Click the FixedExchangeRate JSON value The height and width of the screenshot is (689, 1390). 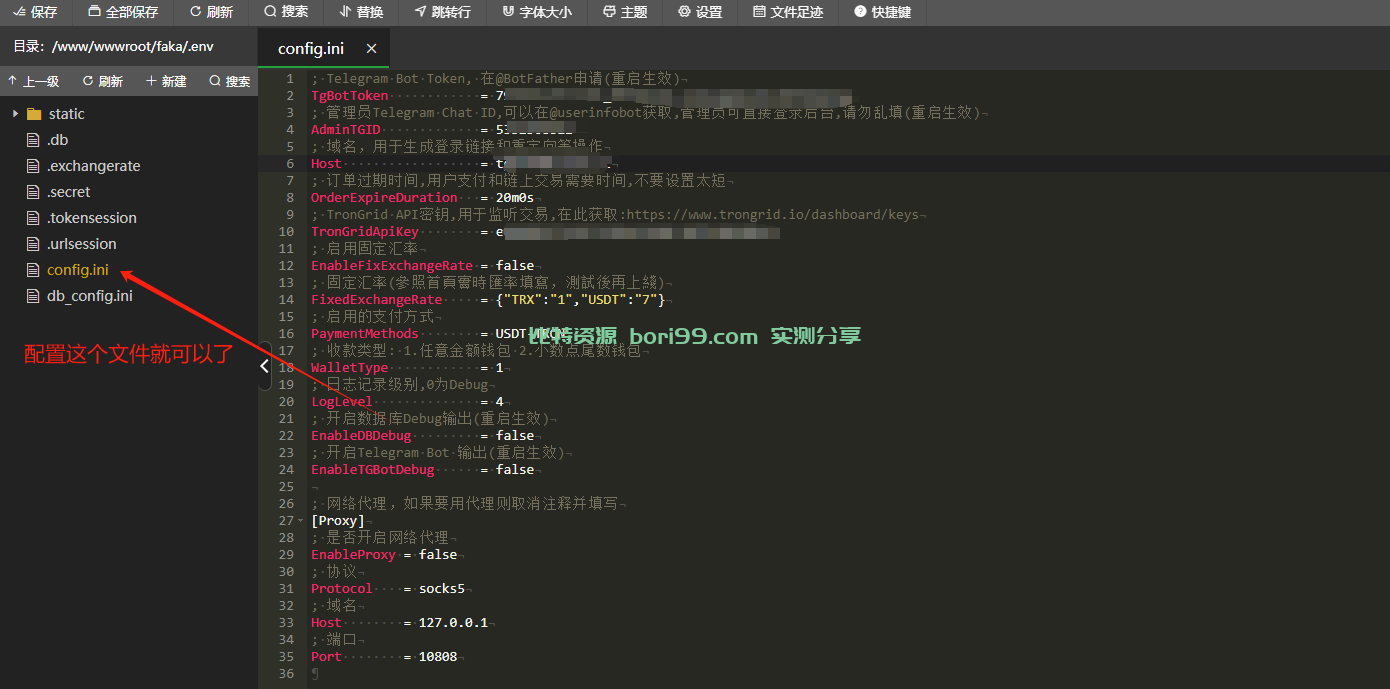pyautogui.click(x=580, y=300)
